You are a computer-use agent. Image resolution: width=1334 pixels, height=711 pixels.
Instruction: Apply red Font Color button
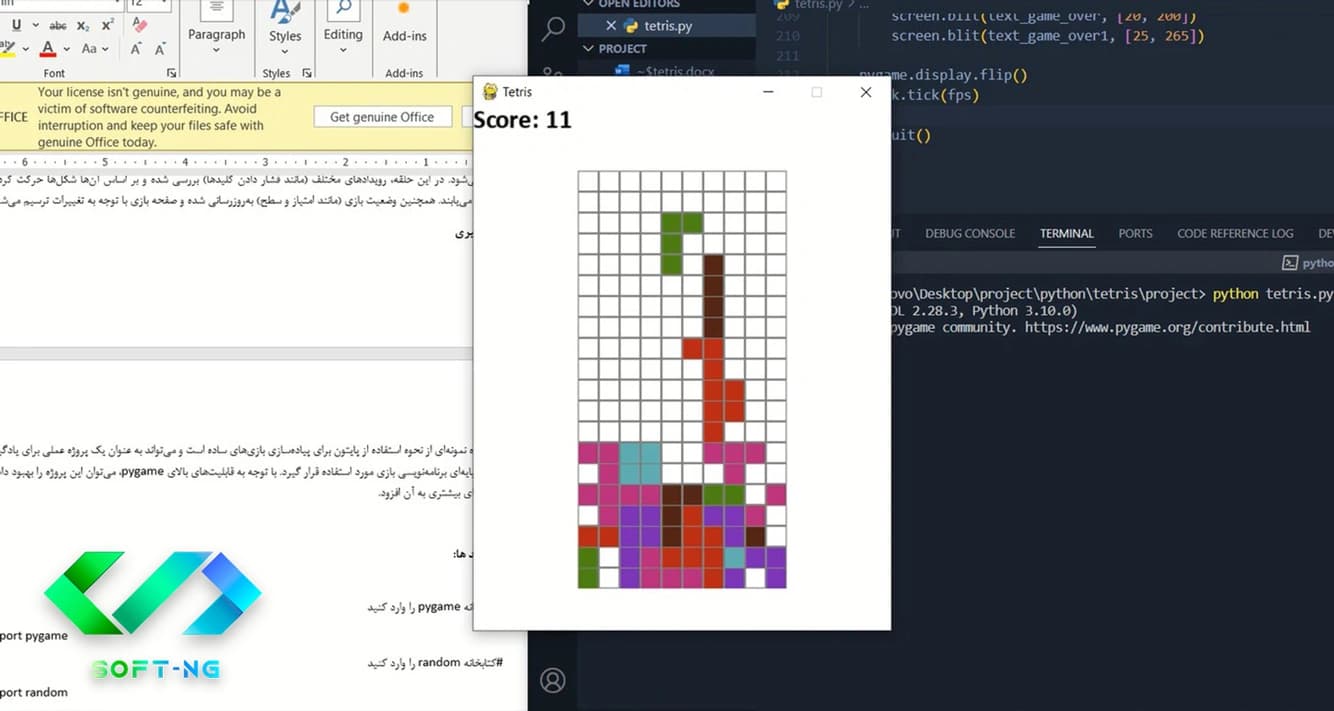point(48,48)
